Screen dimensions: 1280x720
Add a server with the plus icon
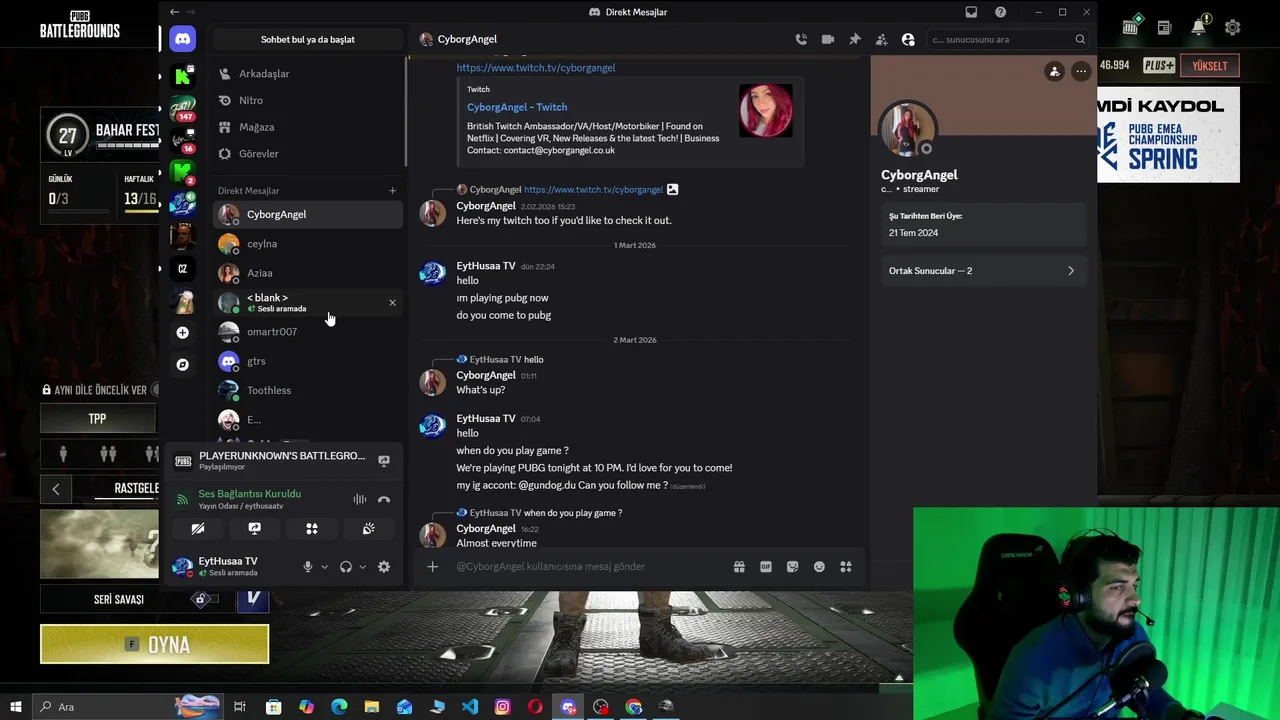point(182,332)
